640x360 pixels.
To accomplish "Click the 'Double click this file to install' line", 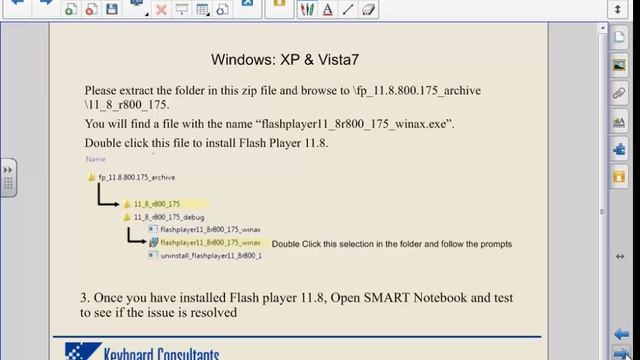I will click(x=207, y=143).
